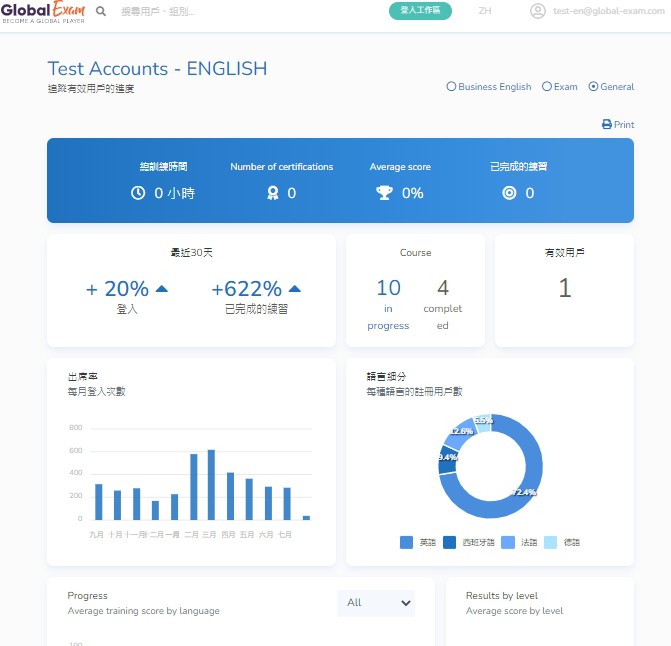Click the up arrow beside +622%
This screenshot has height=646, width=671.
pyautogui.click(x=294, y=289)
